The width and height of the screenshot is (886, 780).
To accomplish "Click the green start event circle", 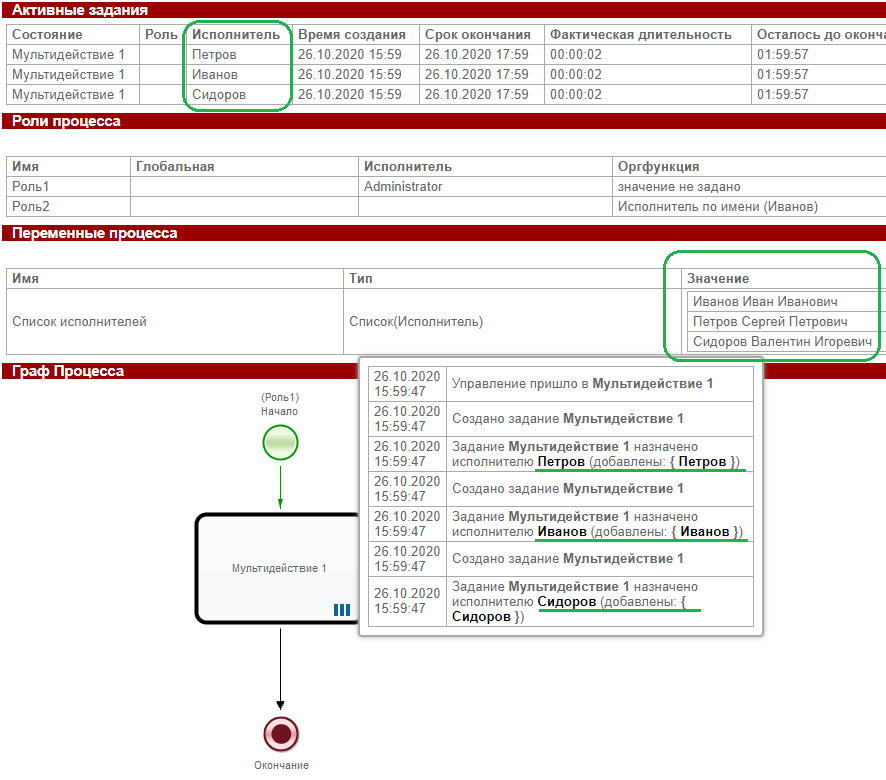I will click(280, 443).
